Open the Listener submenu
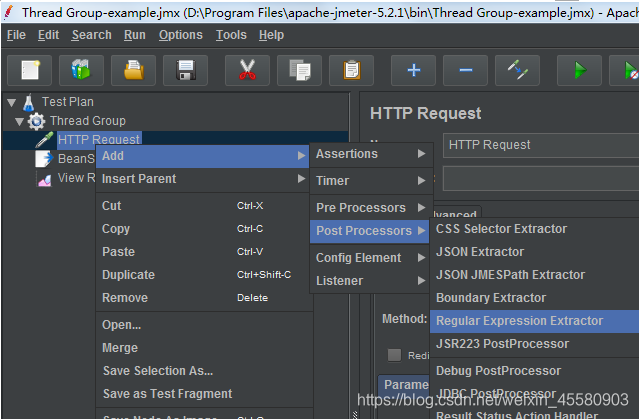639x419 pixels. (x=370, y=281)
